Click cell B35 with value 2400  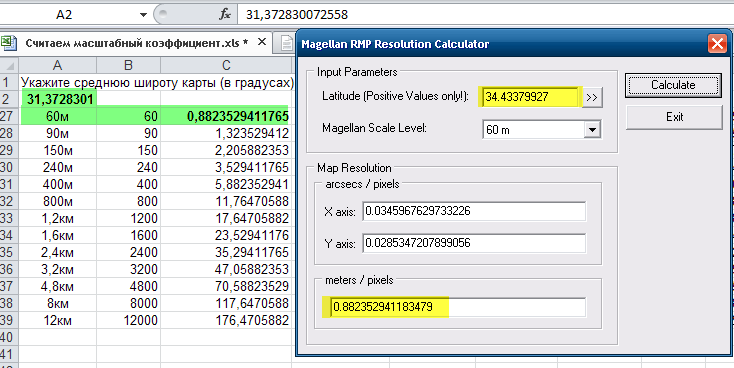128,252
